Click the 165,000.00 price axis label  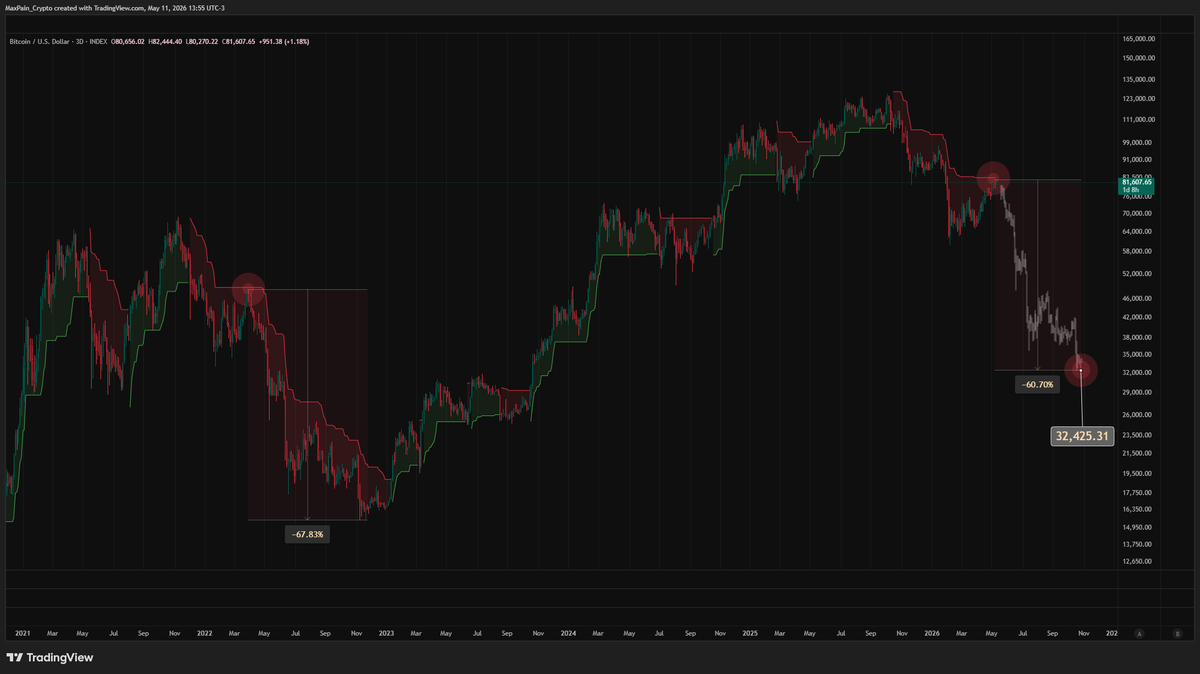(1140, 39)
